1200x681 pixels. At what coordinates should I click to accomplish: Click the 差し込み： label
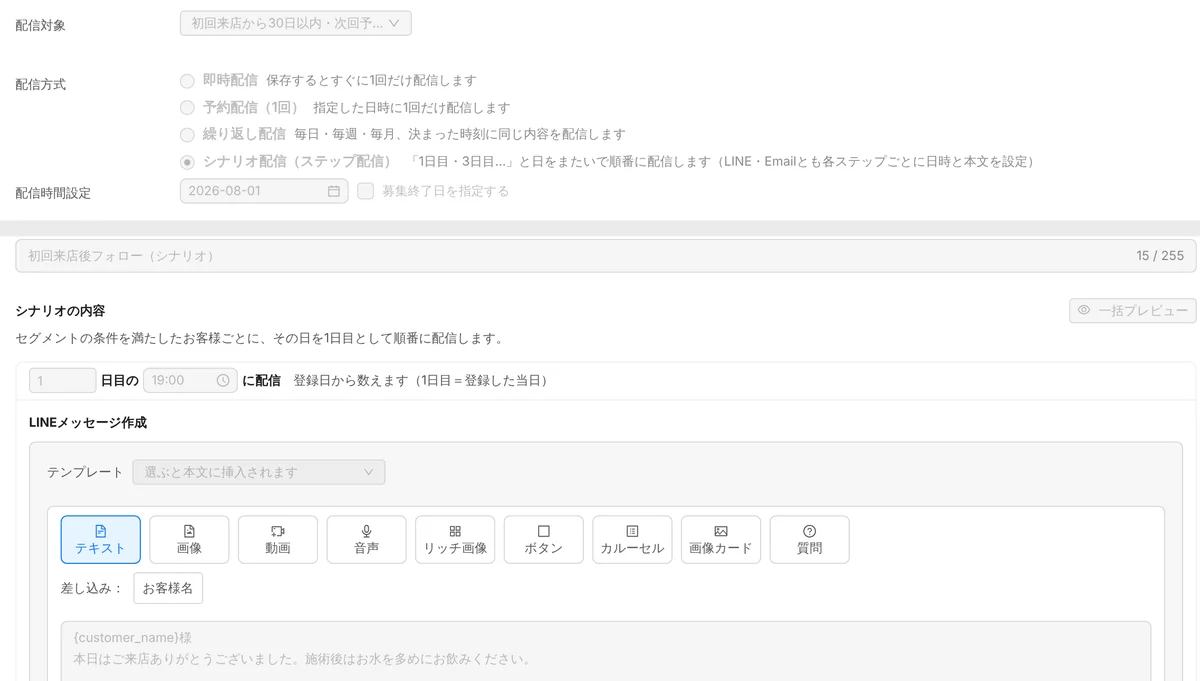(x=92, y=588)
